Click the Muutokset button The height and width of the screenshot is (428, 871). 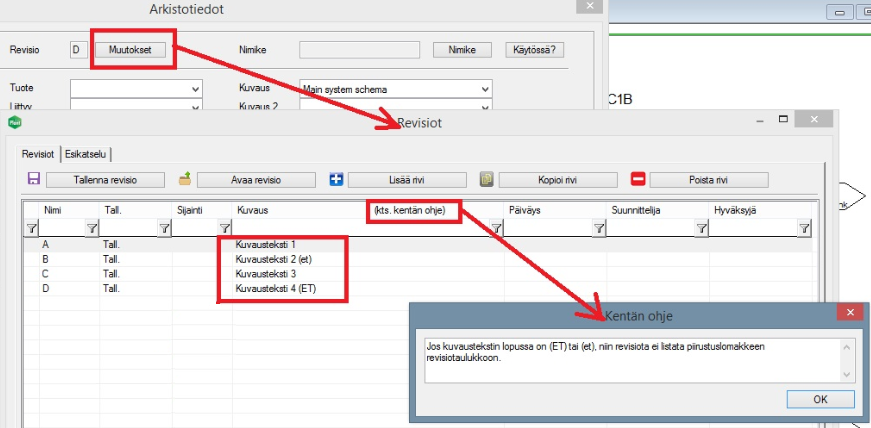131,50
